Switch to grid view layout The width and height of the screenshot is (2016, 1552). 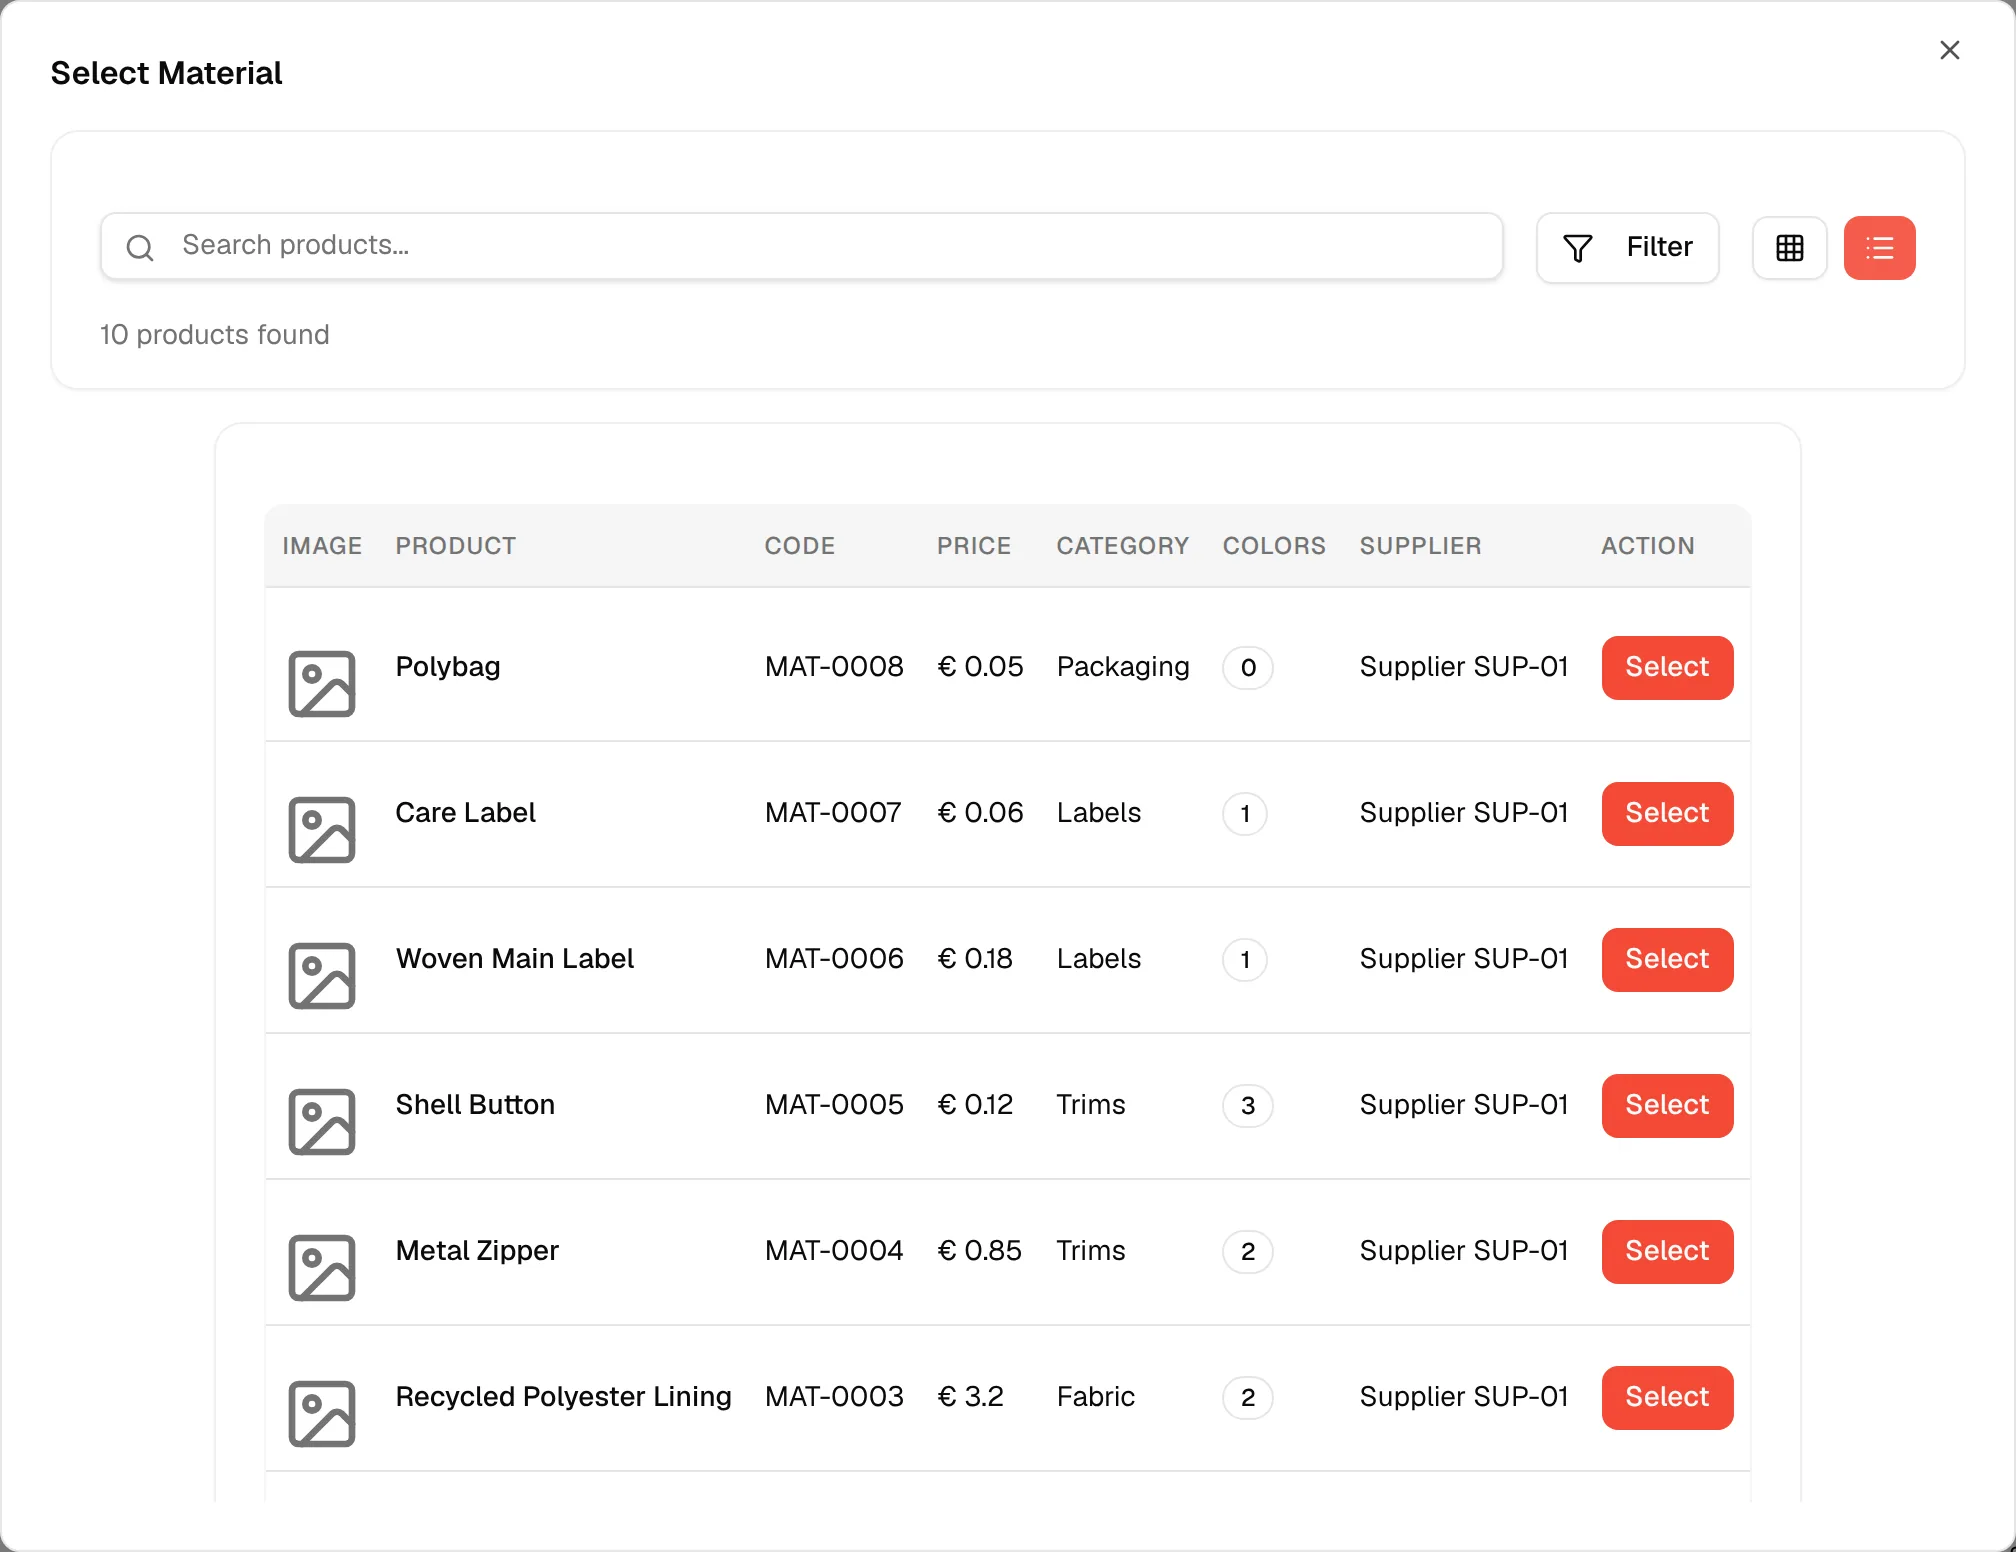coord(1789,248)
